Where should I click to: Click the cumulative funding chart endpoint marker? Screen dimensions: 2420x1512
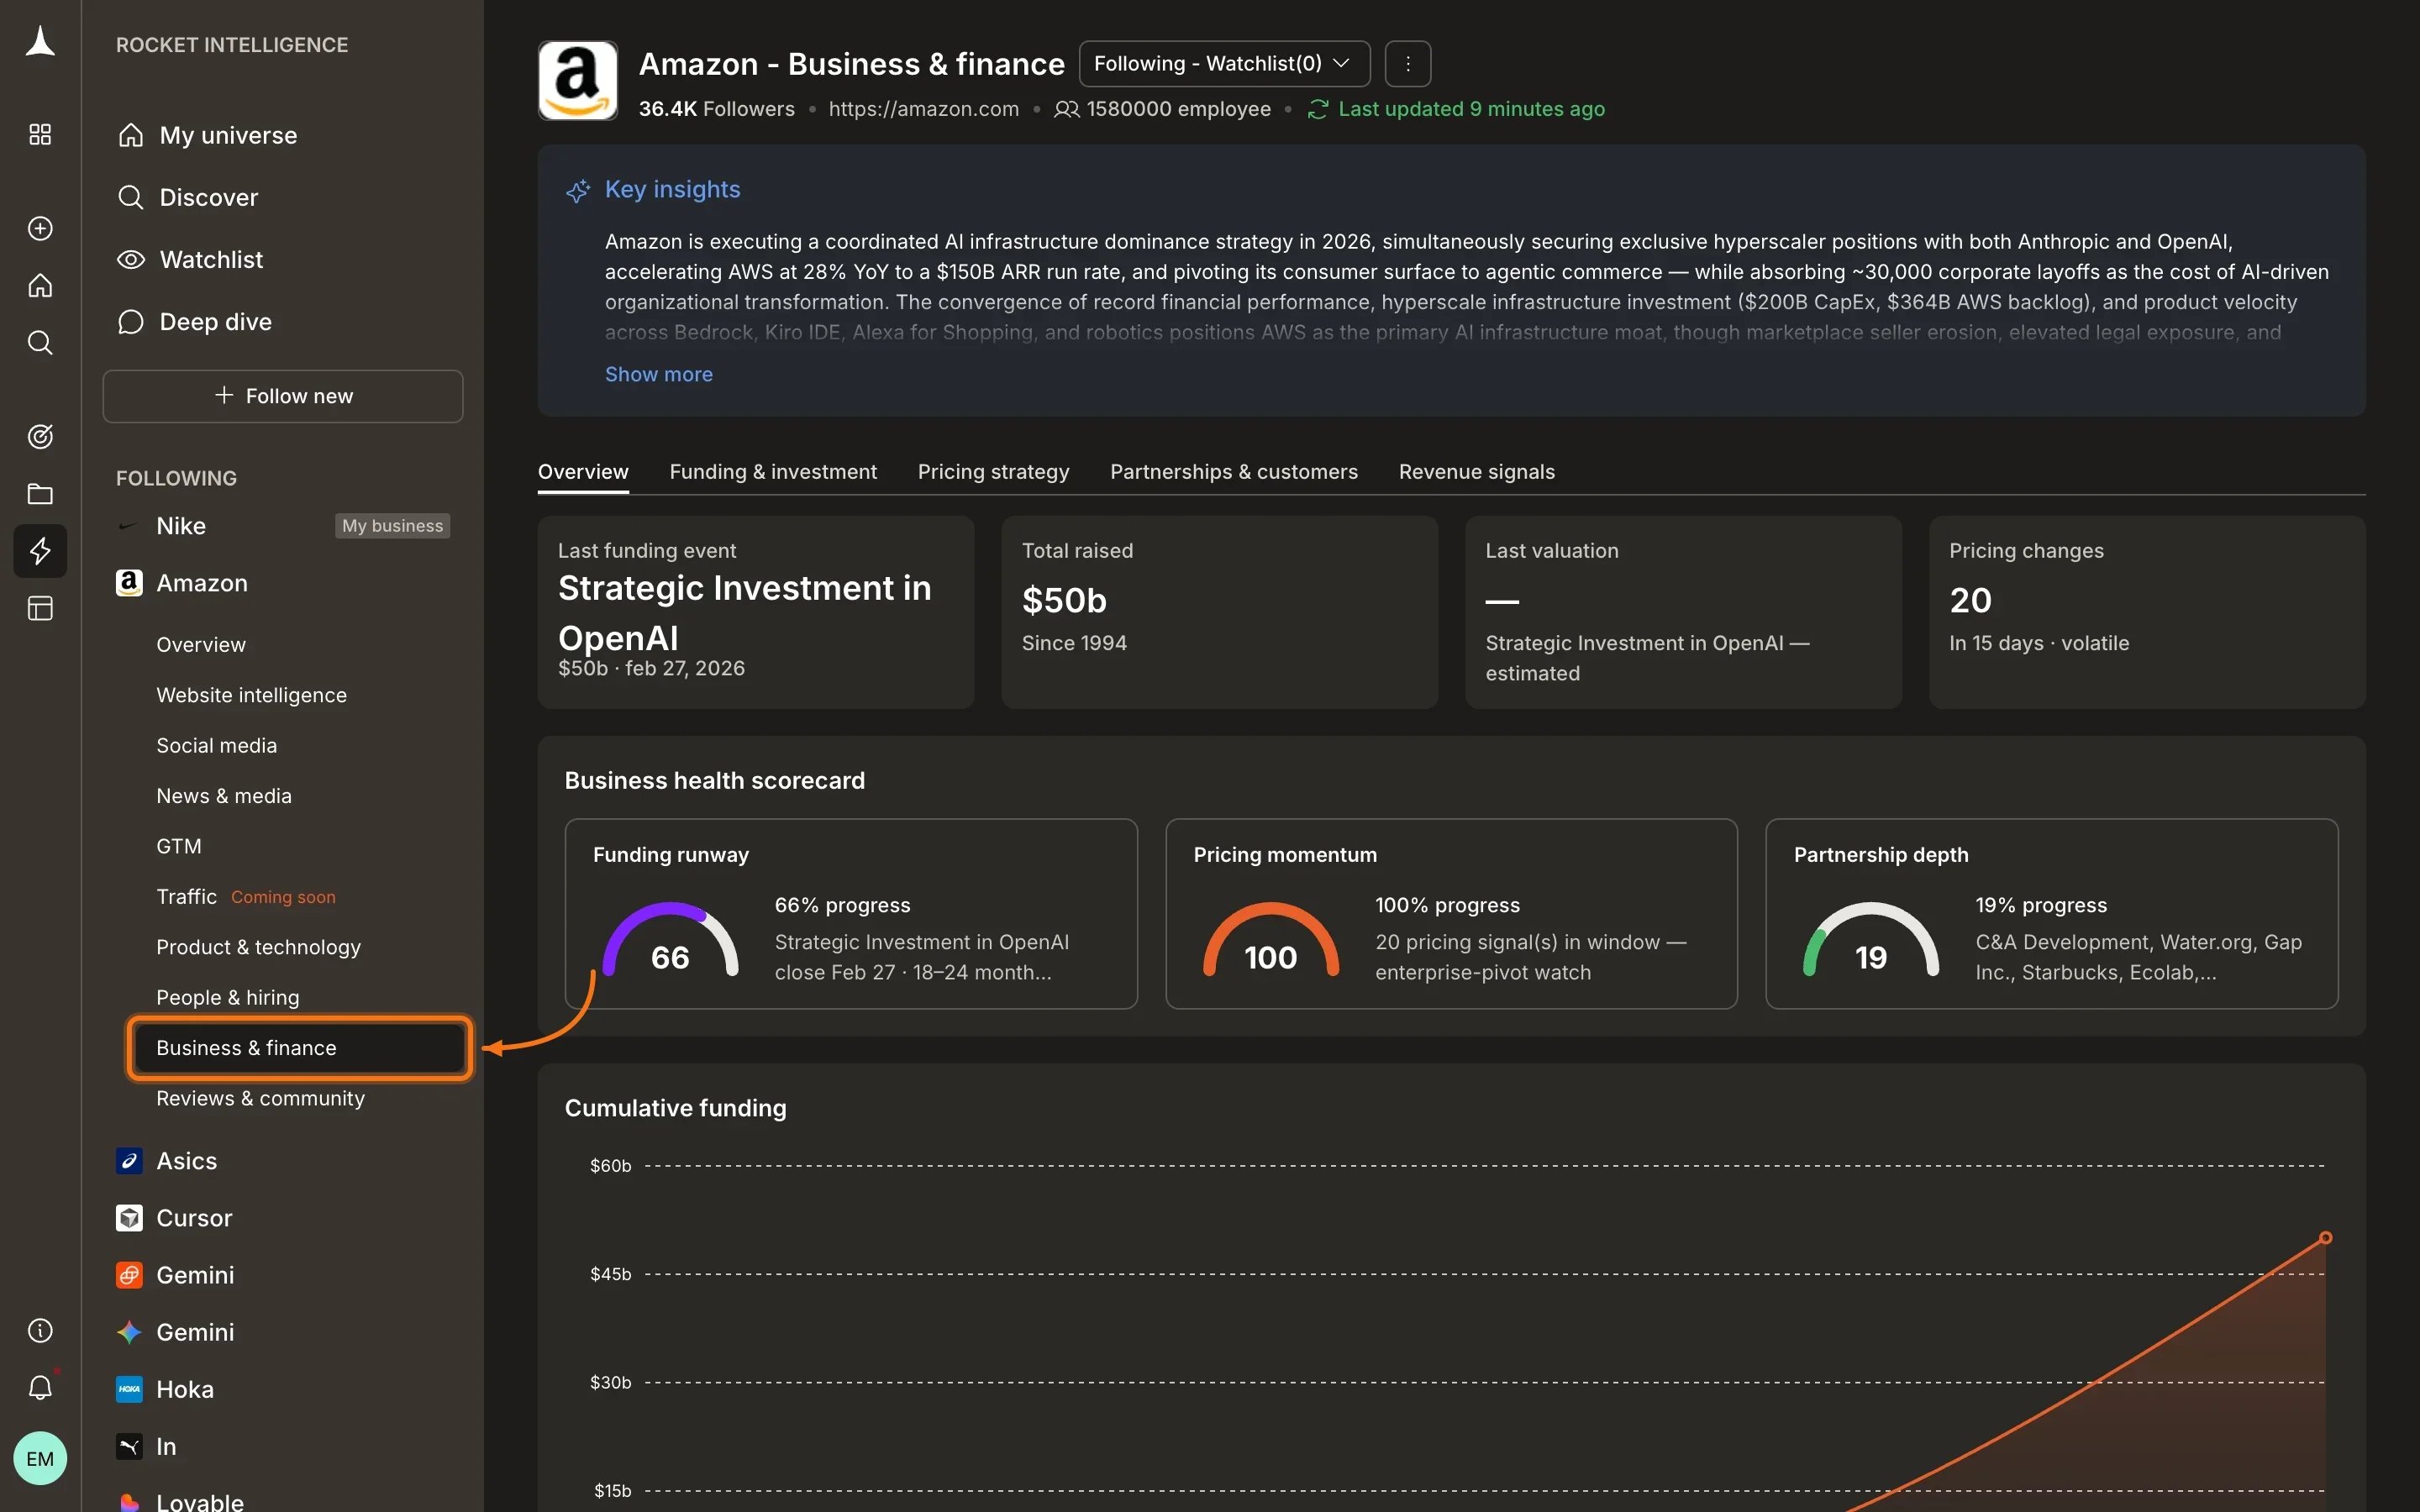pos(2325,1237)
